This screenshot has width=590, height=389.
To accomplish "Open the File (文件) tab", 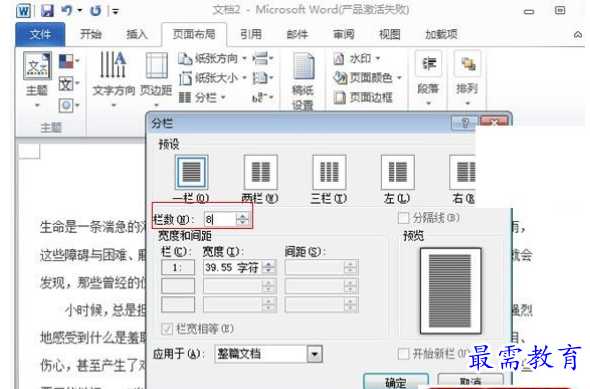I will pos(40,35).
